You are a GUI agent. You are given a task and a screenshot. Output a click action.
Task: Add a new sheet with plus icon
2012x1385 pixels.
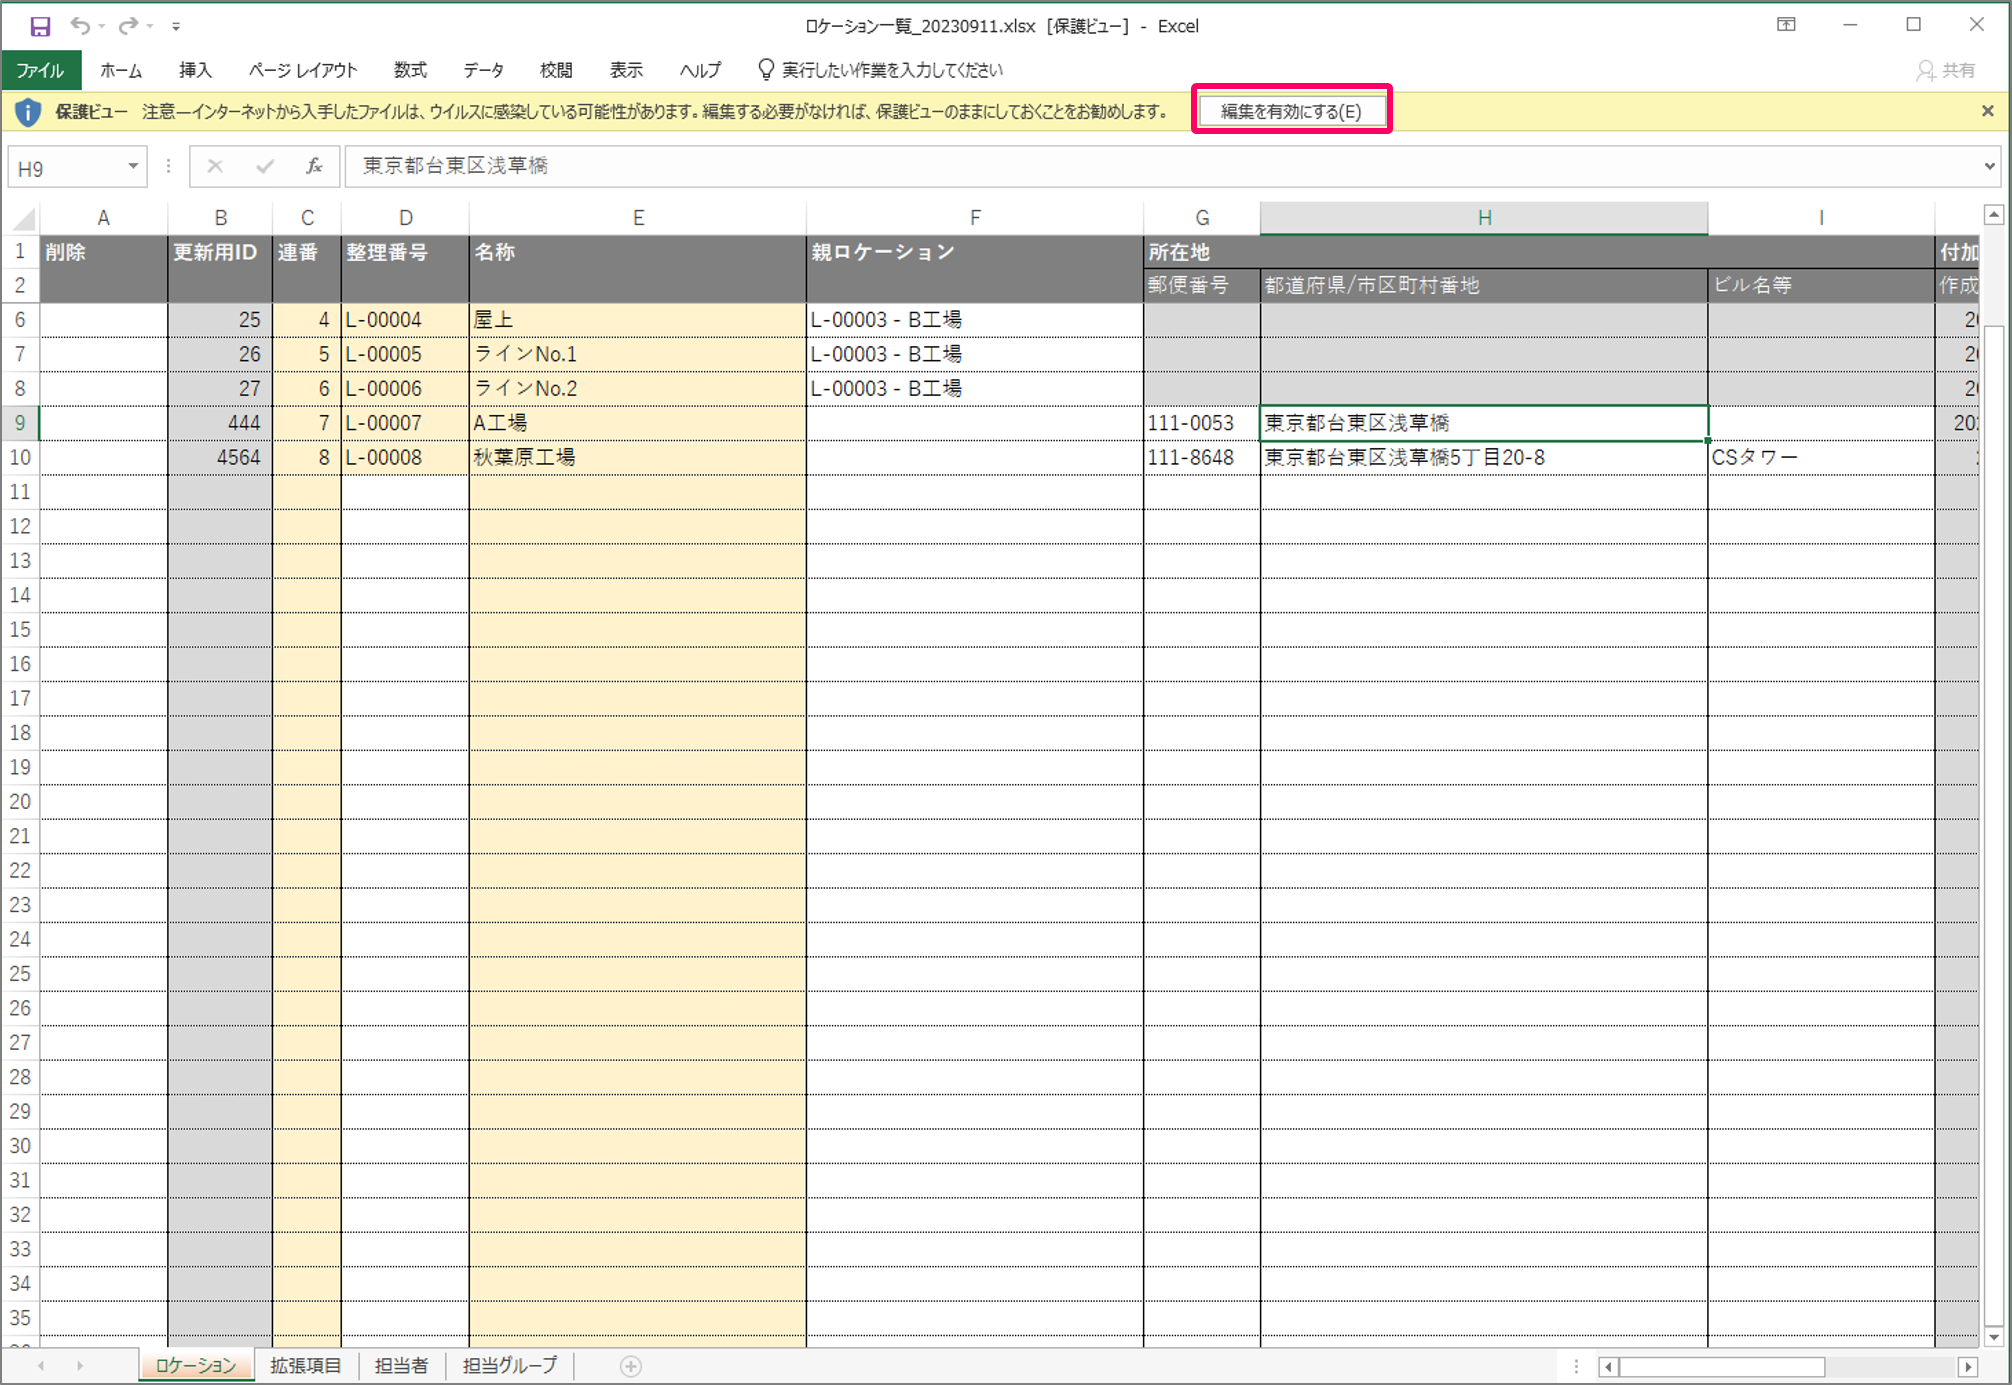[630, 1366]
